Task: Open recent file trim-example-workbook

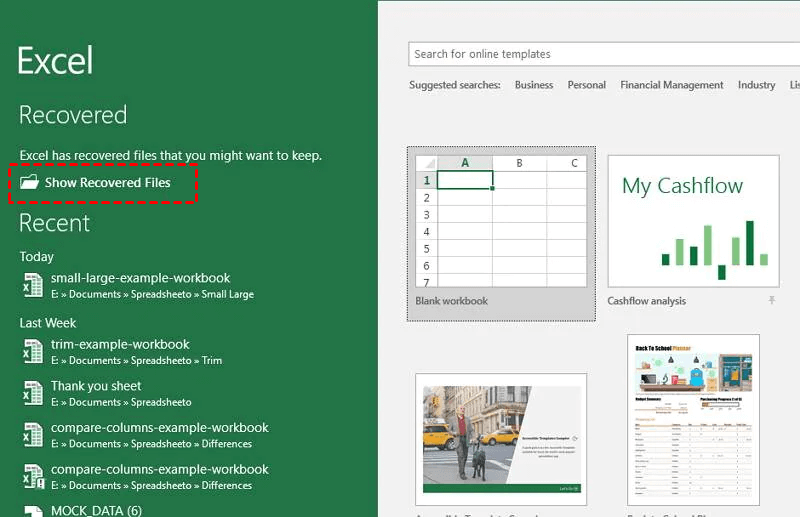Action: pos(120,345)
